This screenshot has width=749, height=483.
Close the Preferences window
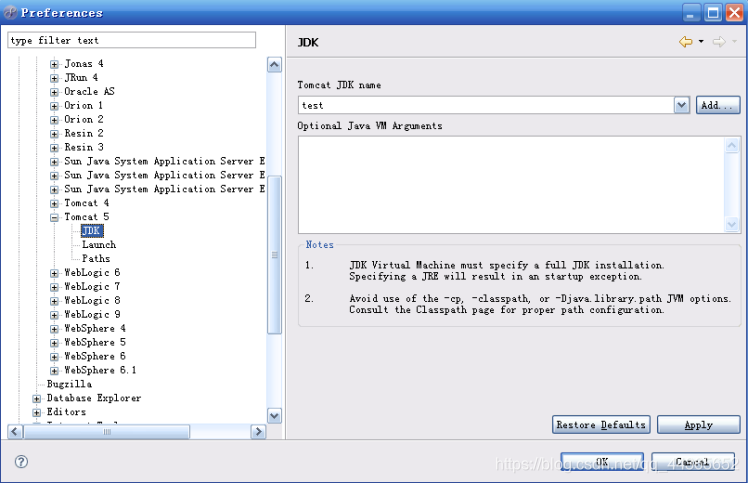(735, 13)
